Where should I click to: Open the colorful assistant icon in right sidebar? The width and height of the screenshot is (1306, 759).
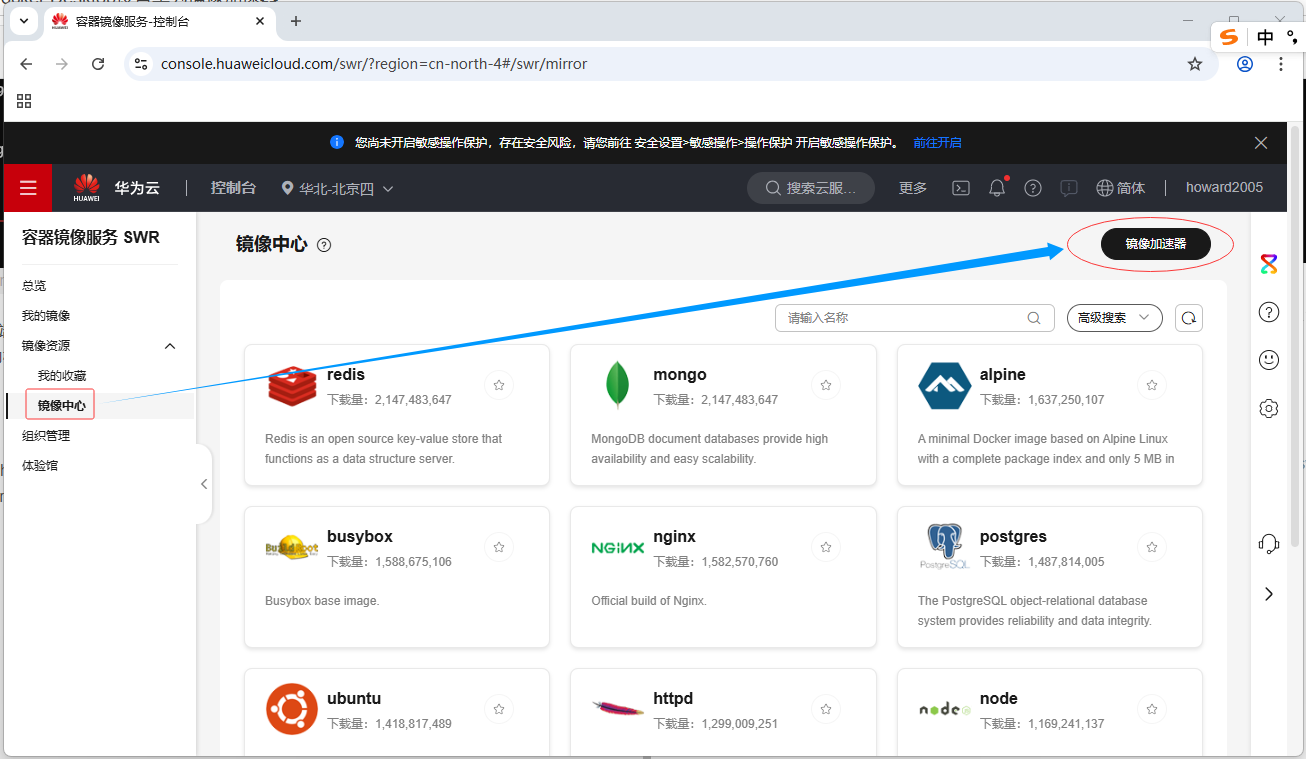click(x=1269, y=264)
